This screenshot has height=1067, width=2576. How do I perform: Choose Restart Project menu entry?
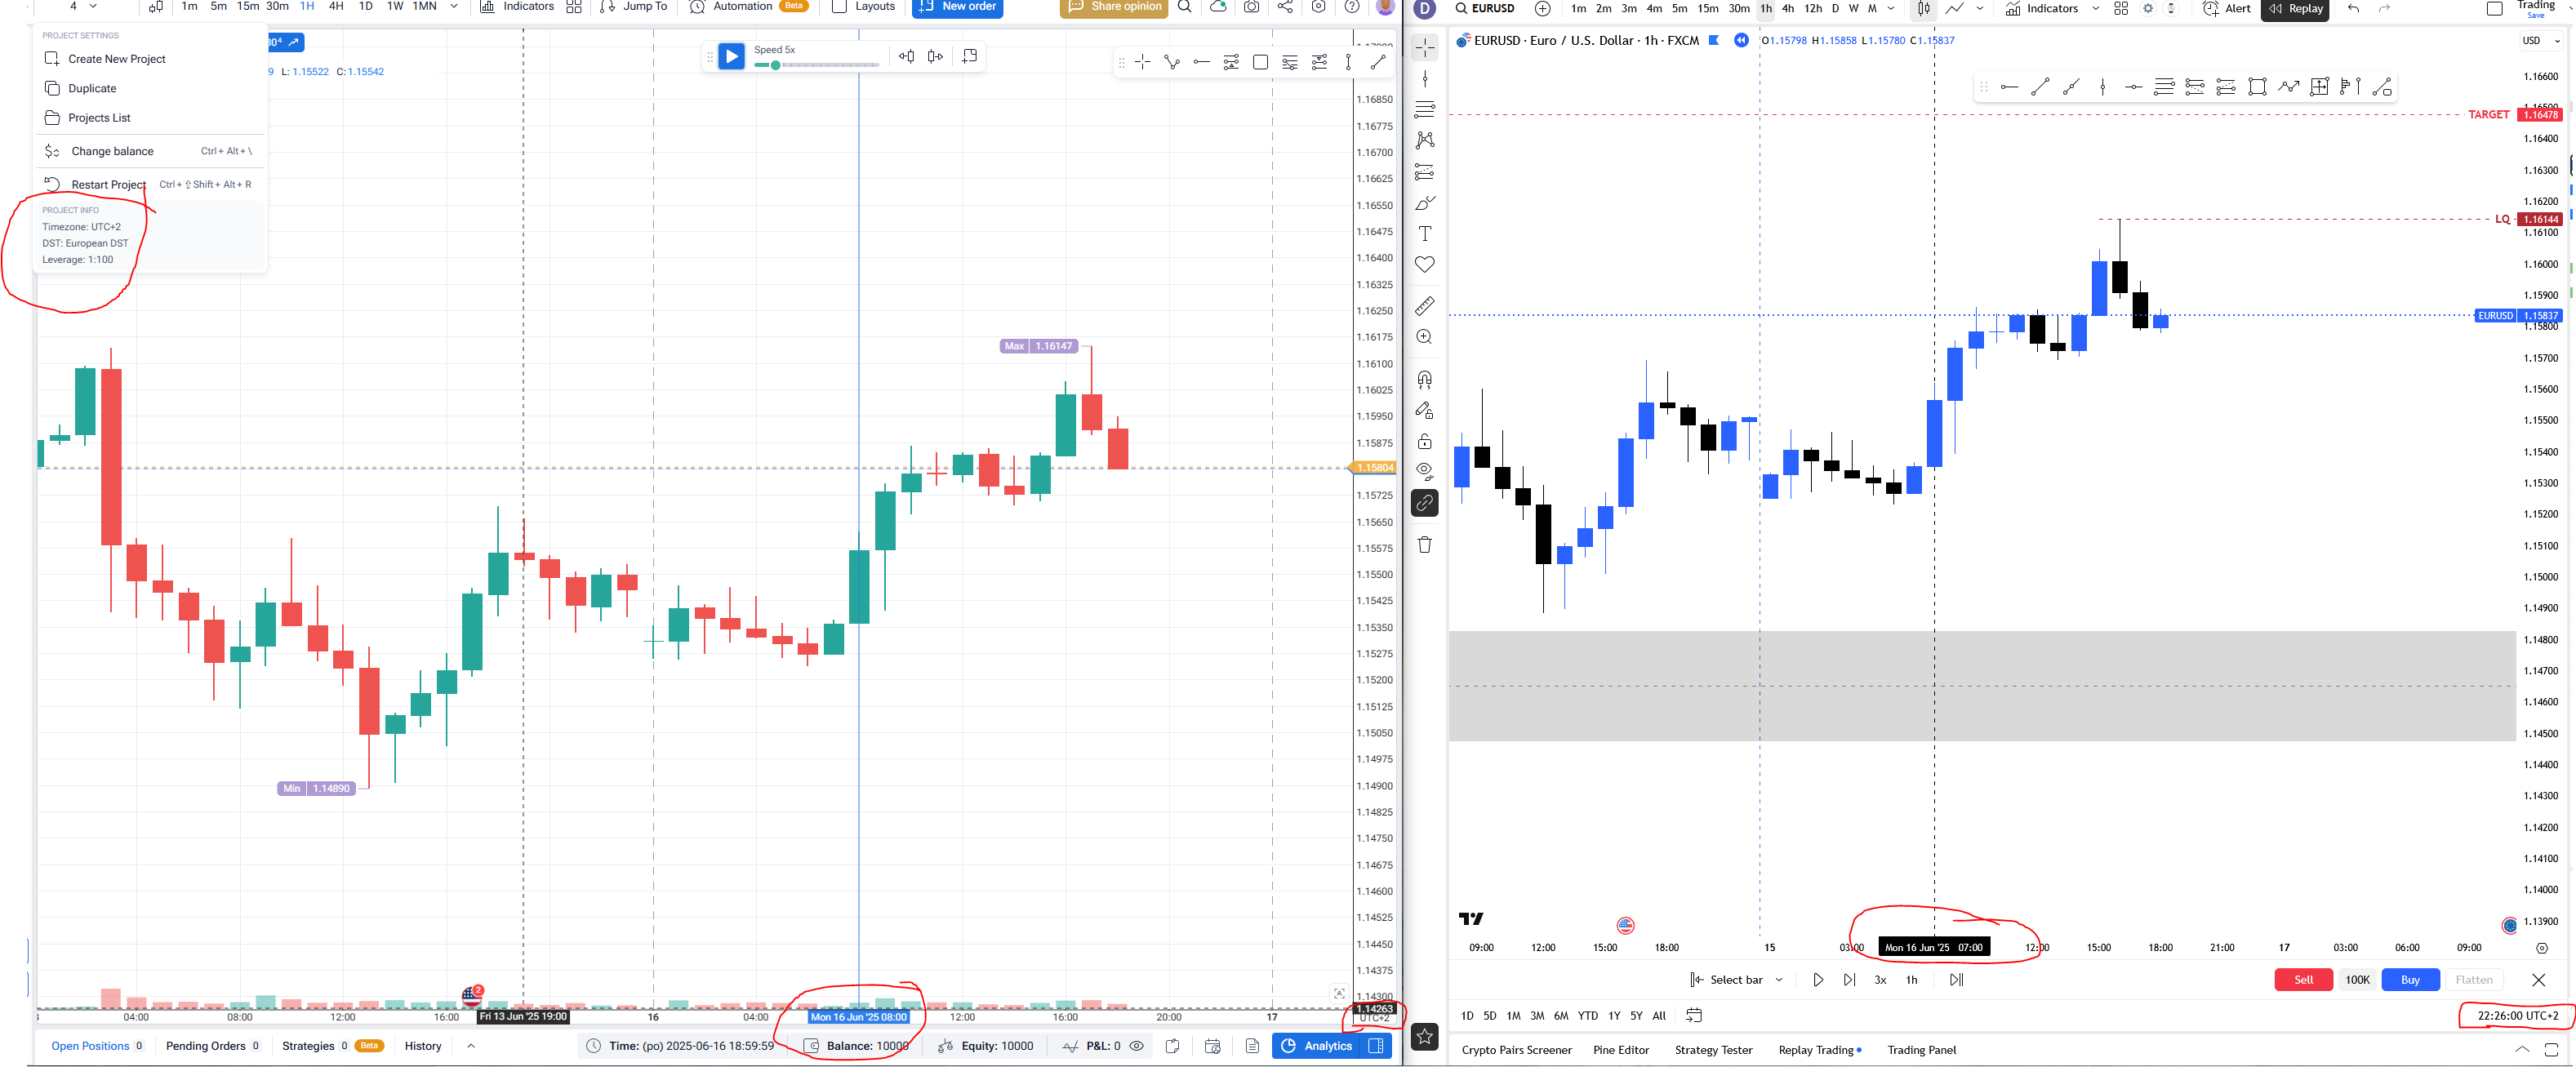pos(152,184)
